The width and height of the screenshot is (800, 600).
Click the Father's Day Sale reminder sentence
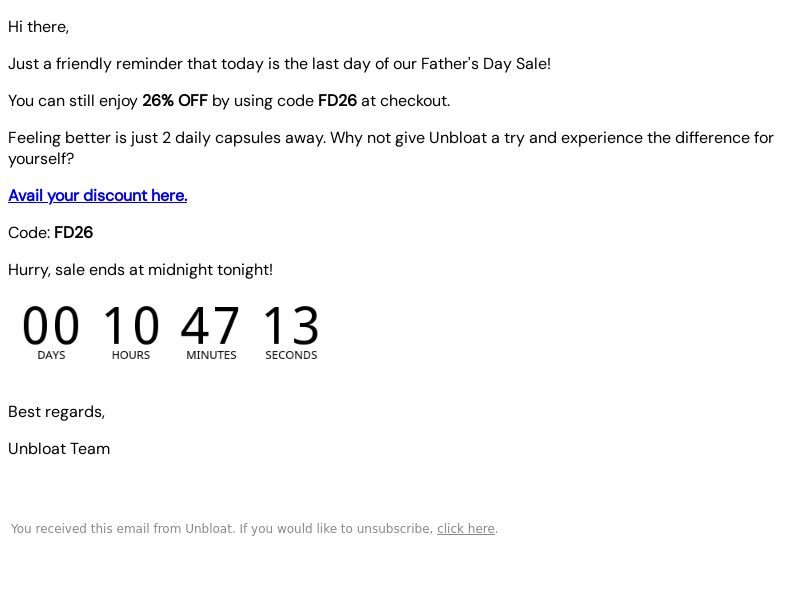[x=280, y=64]
